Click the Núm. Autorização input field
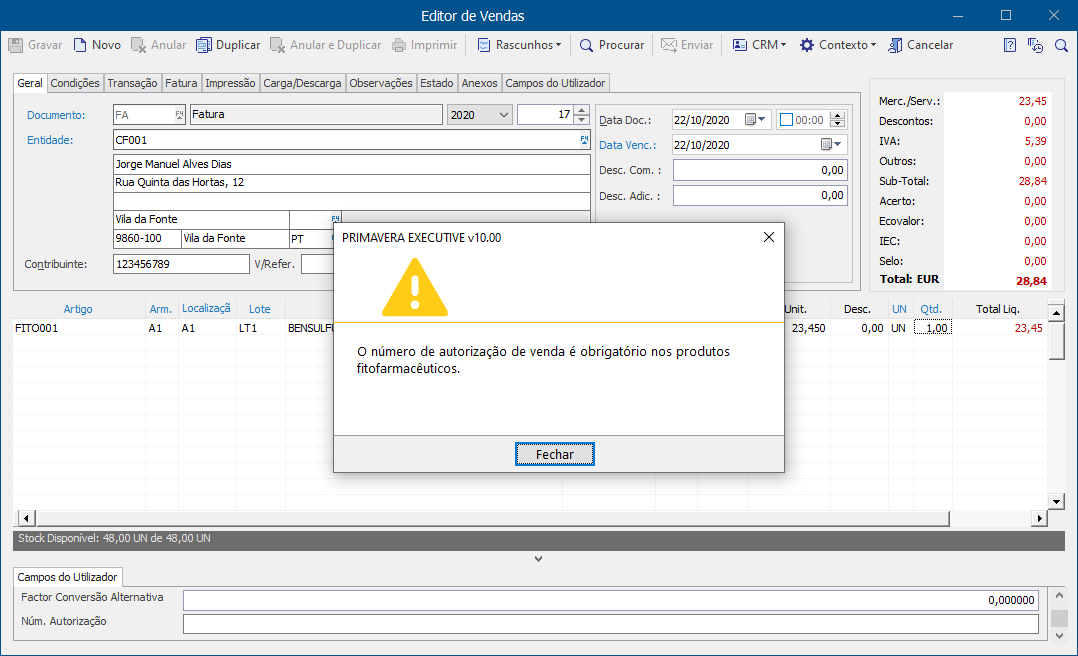This screenshot has height=656, width=1078. click(x=610, y=624)
